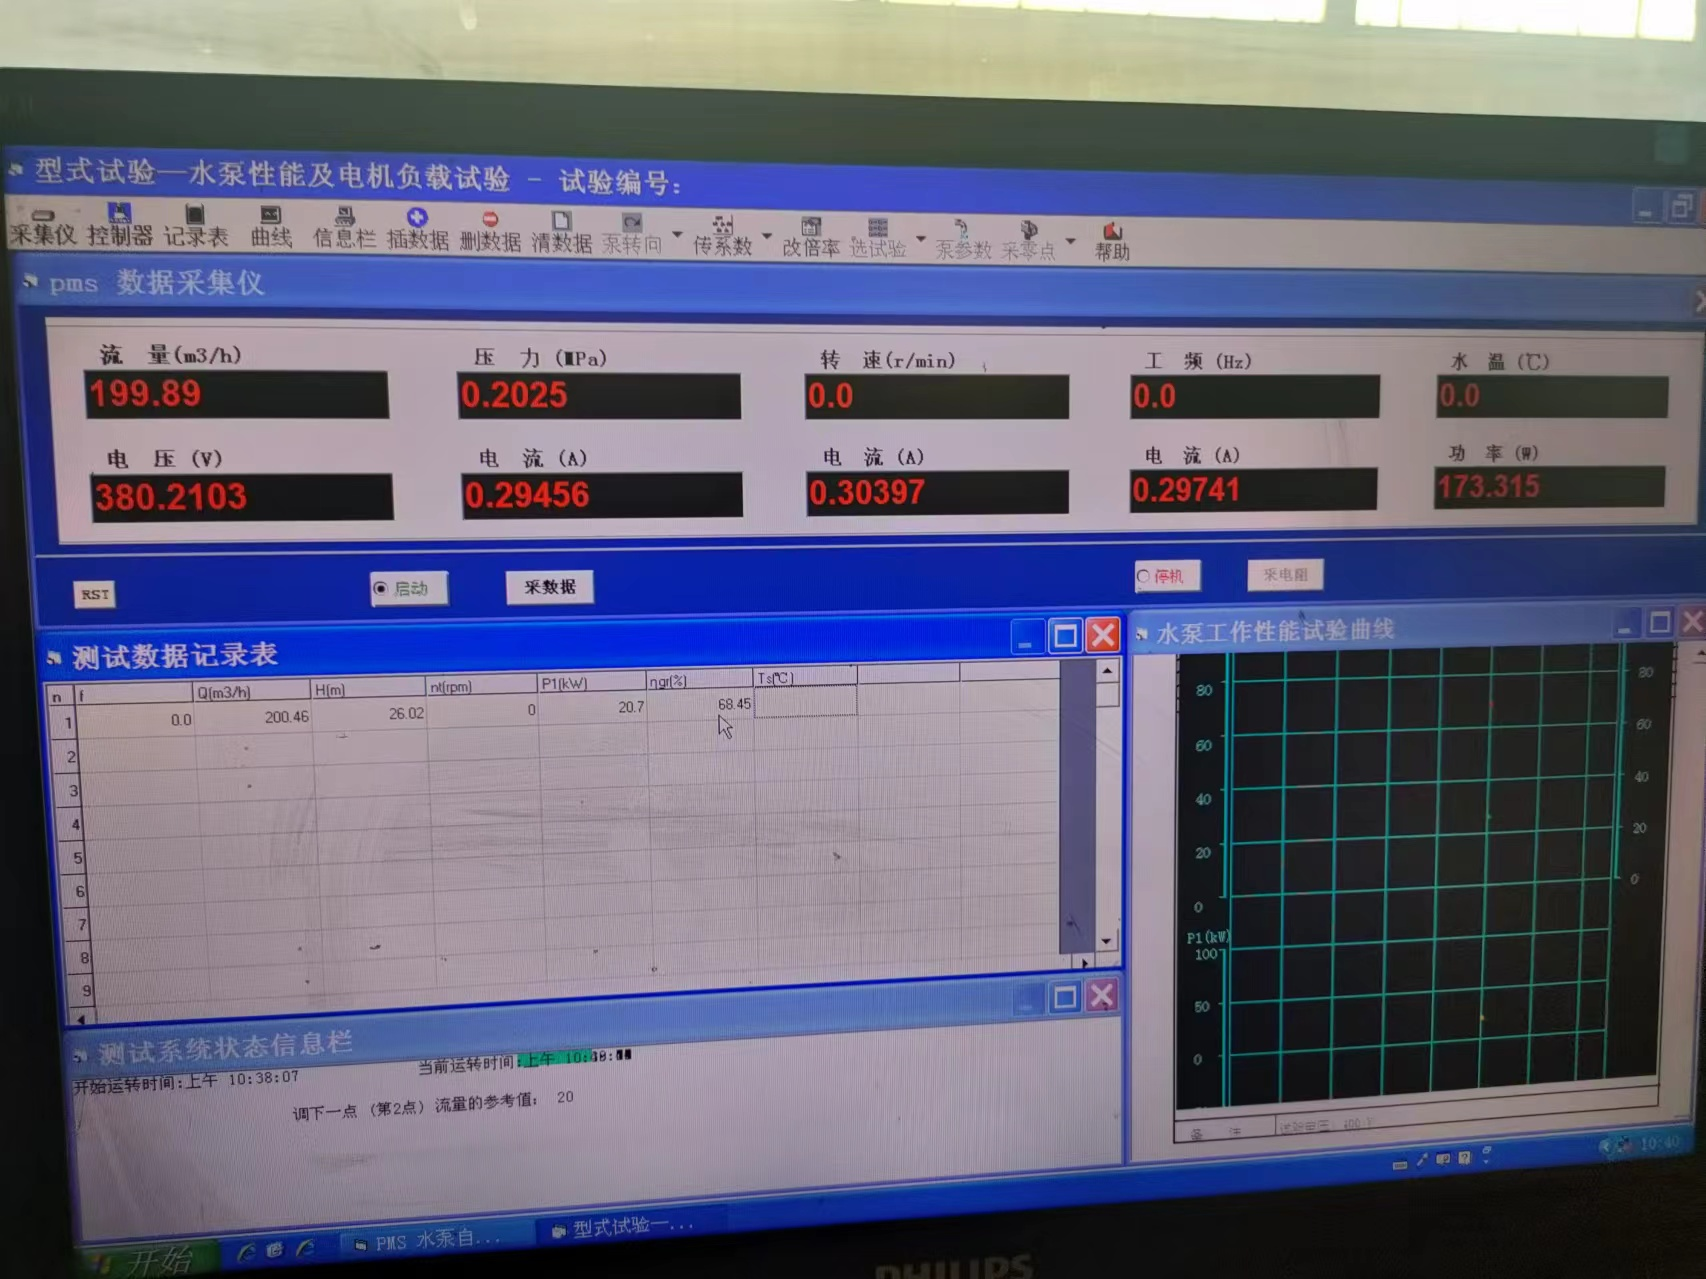Click 插数据 insert data icon
Image resolution: width=1706 pixels, height=1279 pixels.
417,231
